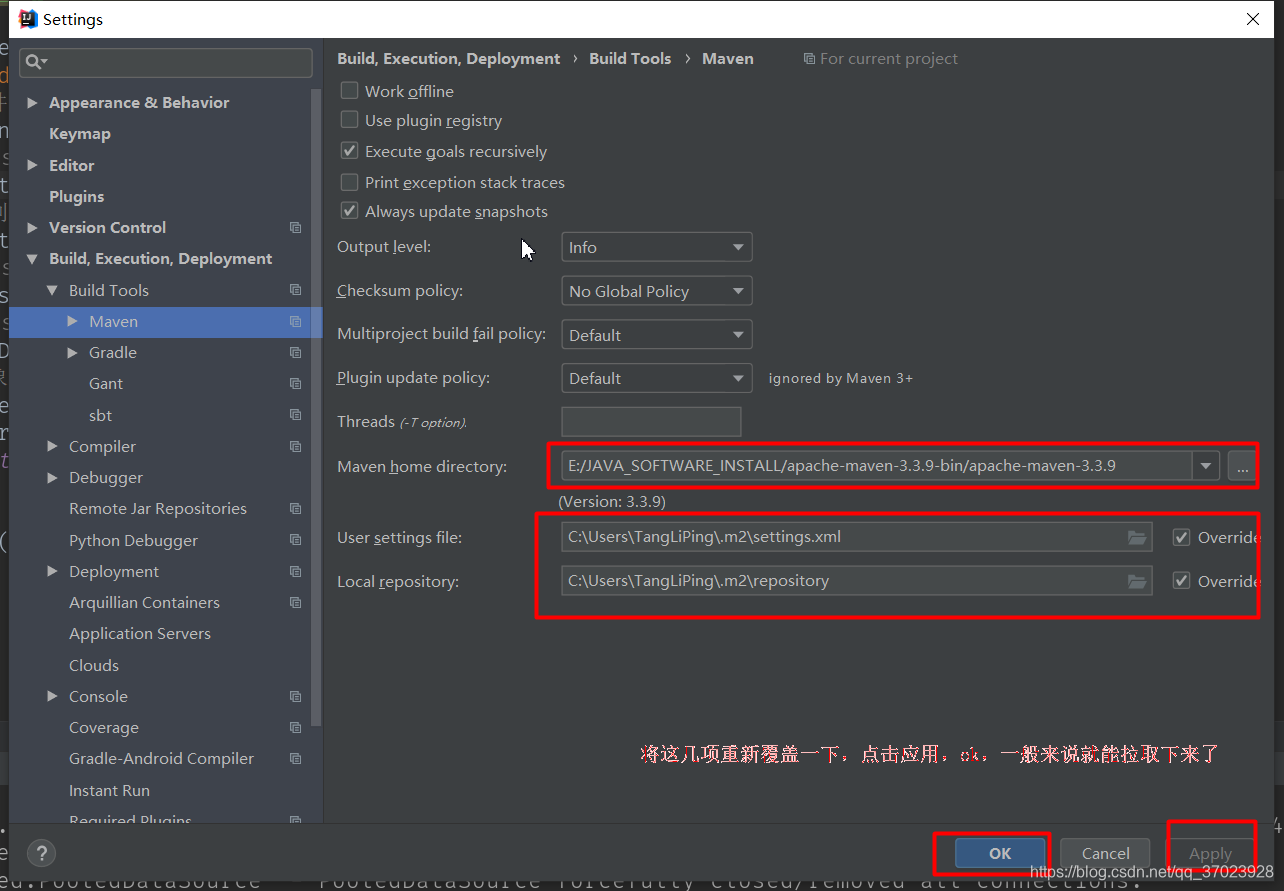
Task: Expand the Version Control node arrow
Action: point(32,228)
